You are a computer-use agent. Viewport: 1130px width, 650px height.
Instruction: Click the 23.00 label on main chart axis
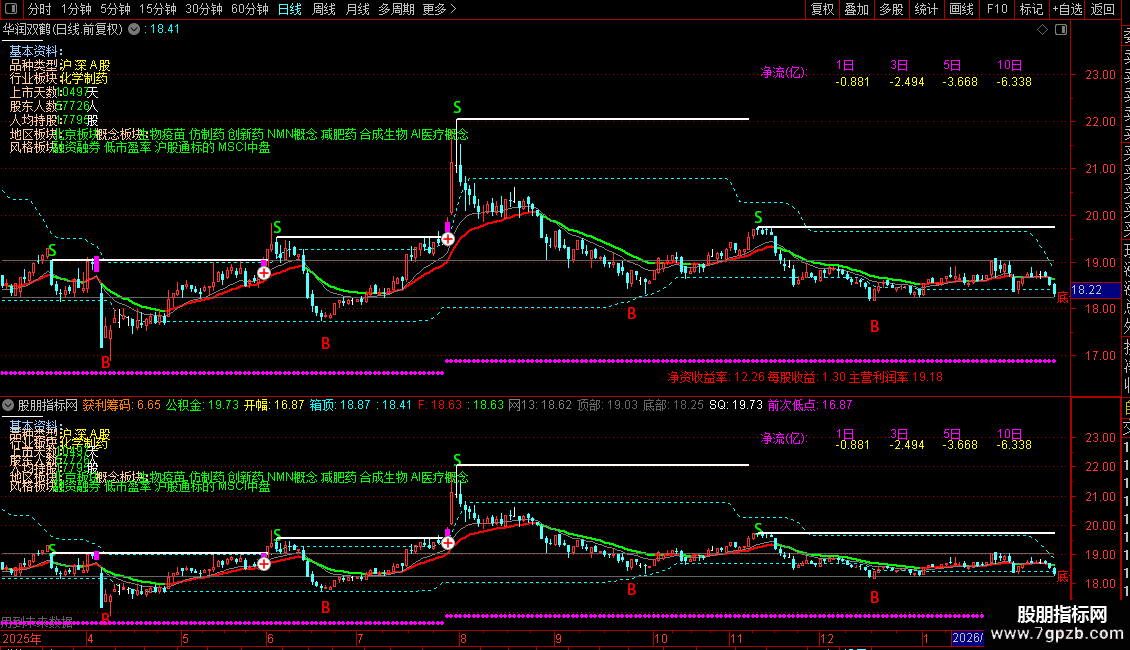coord(1101,74)
